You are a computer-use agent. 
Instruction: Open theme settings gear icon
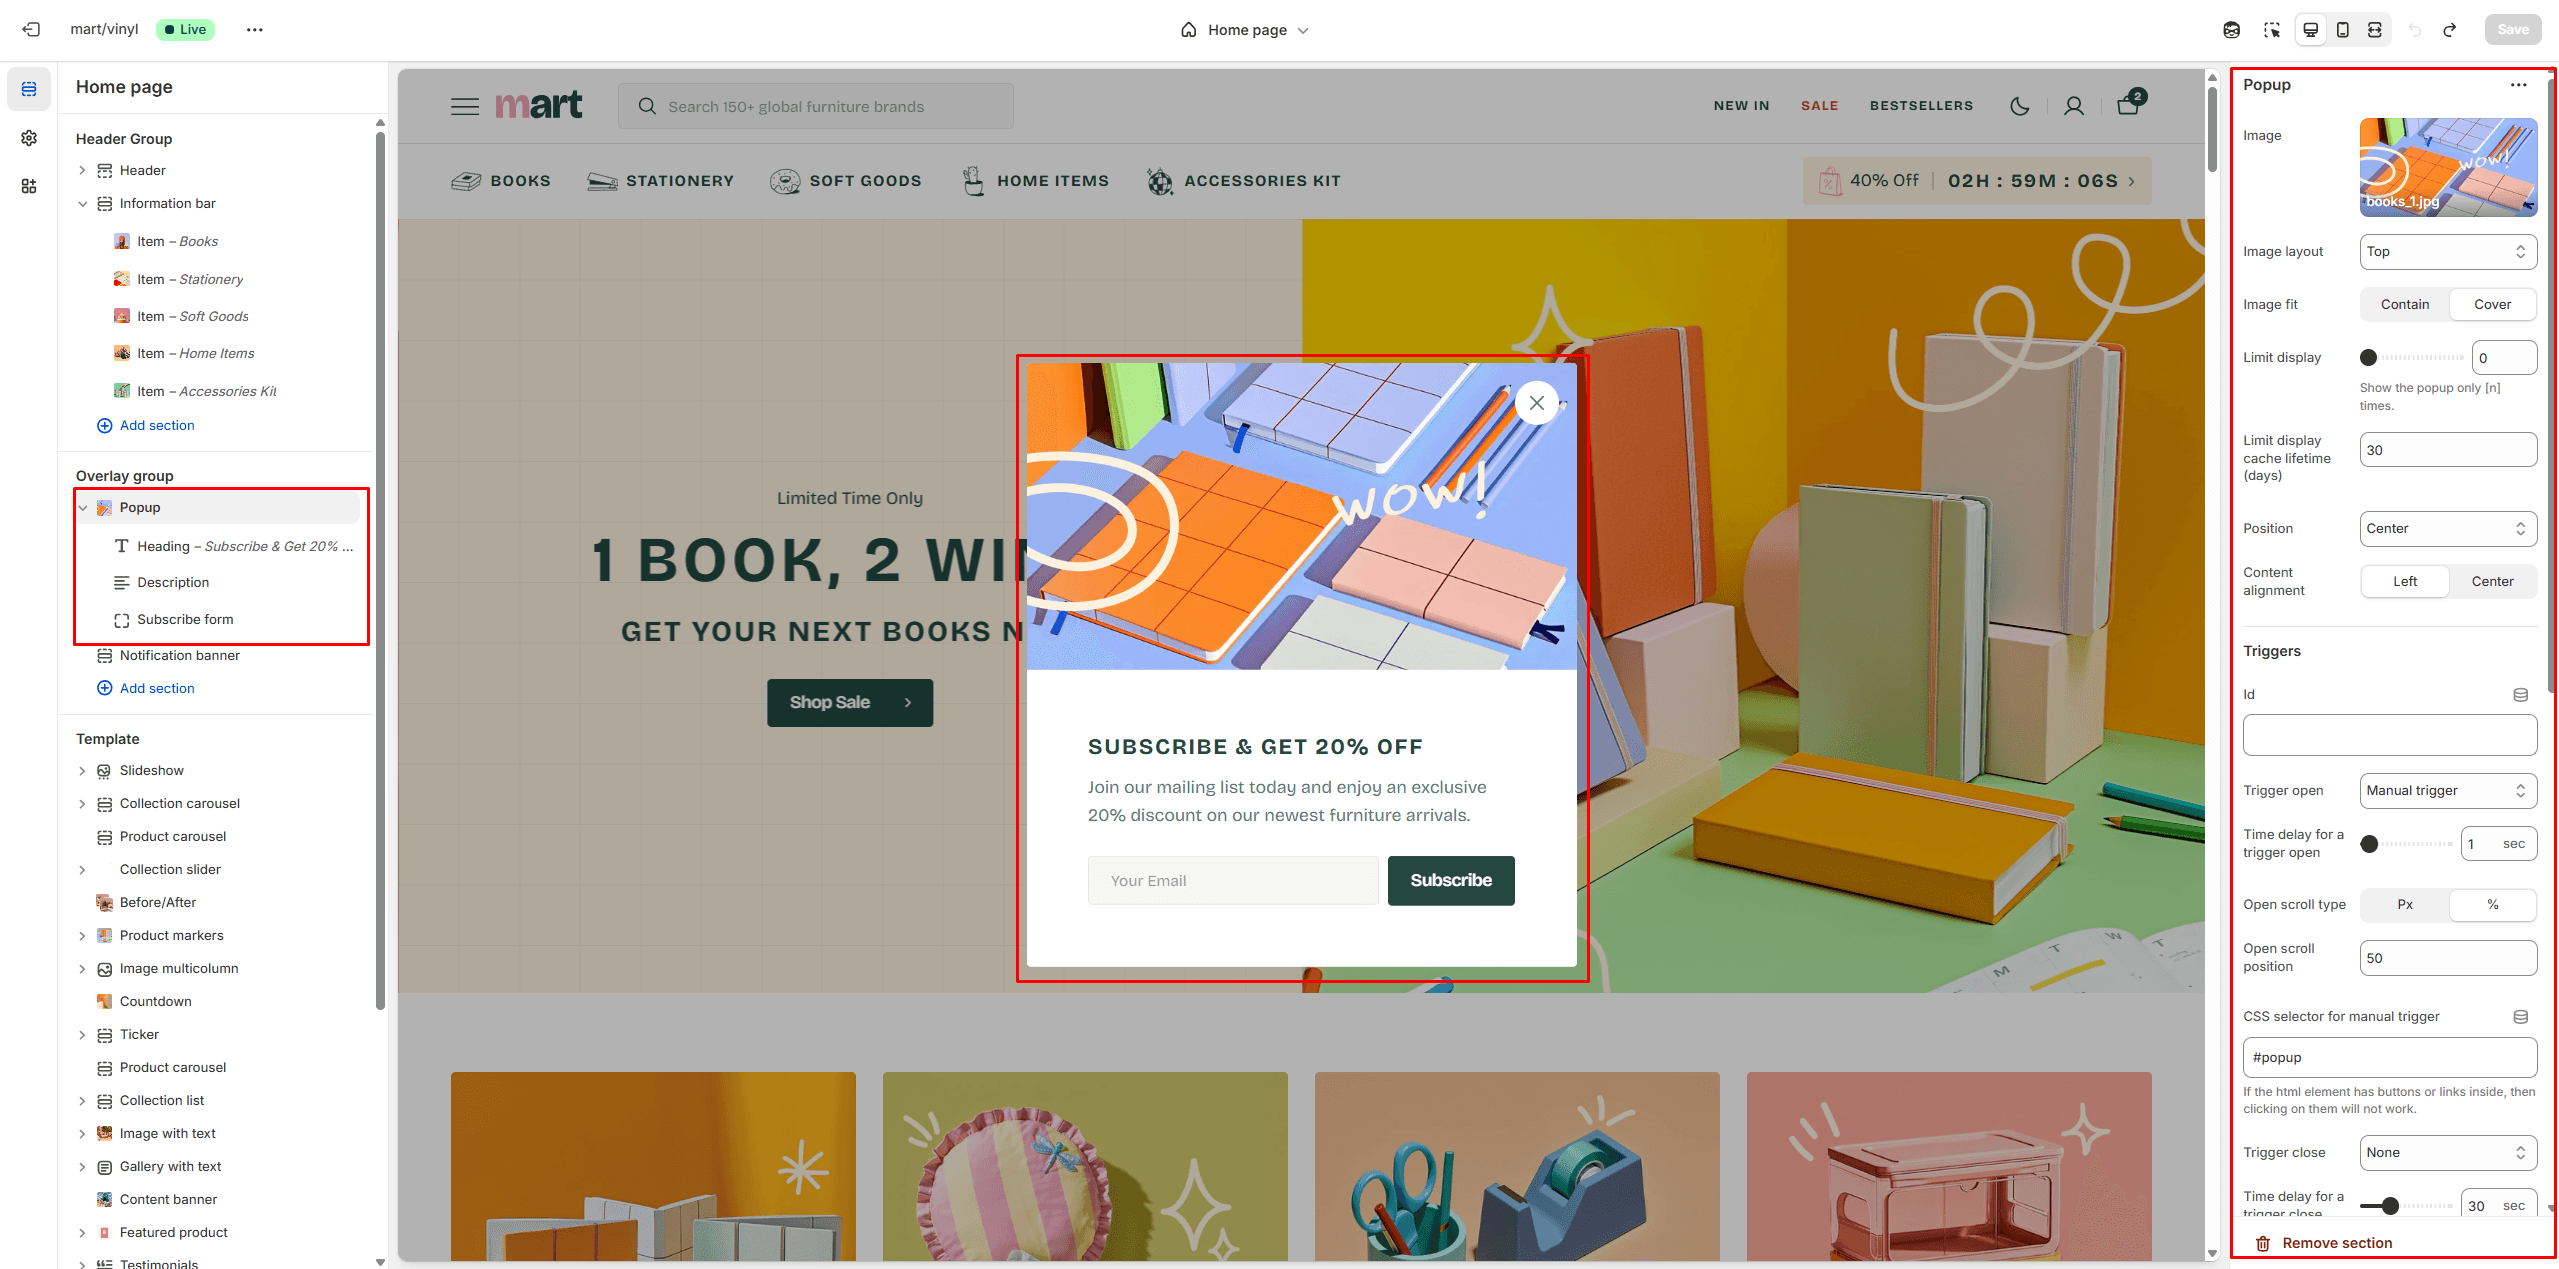(29, 138)
